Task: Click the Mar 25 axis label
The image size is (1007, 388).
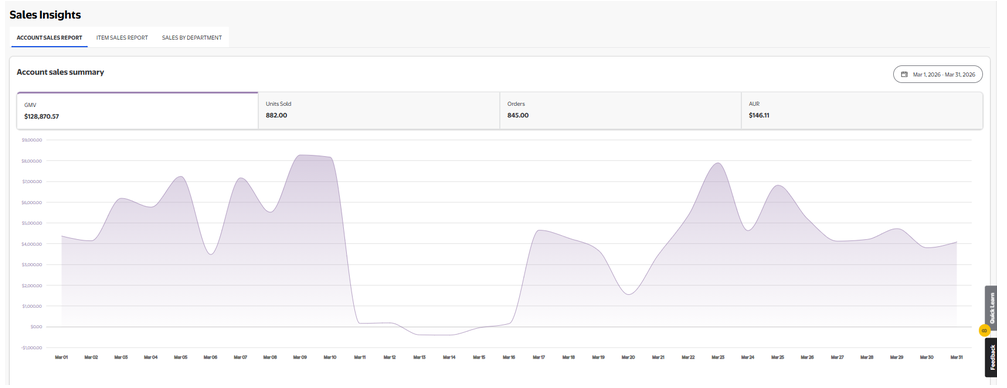Action: click(x=778, y=357)
